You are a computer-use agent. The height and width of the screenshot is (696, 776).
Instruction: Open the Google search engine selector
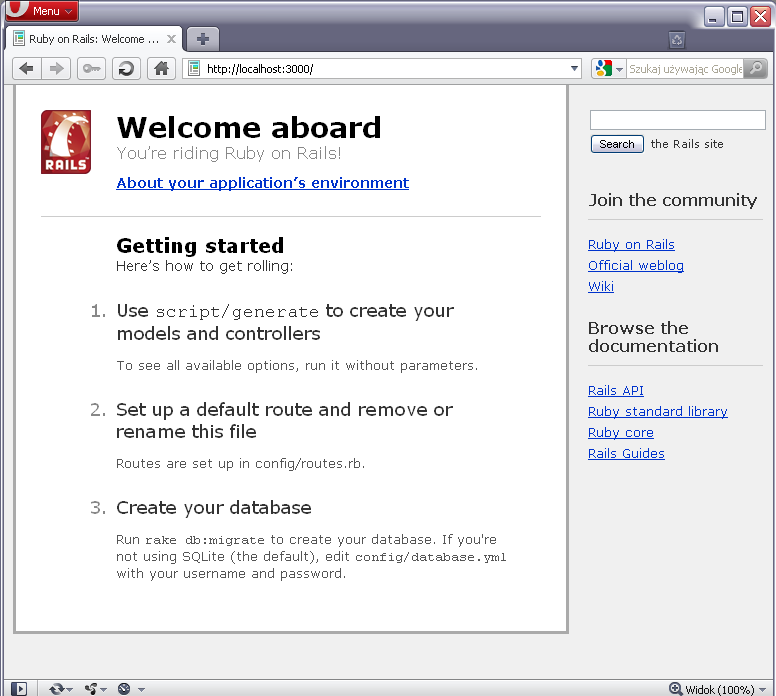coord(609,68)
